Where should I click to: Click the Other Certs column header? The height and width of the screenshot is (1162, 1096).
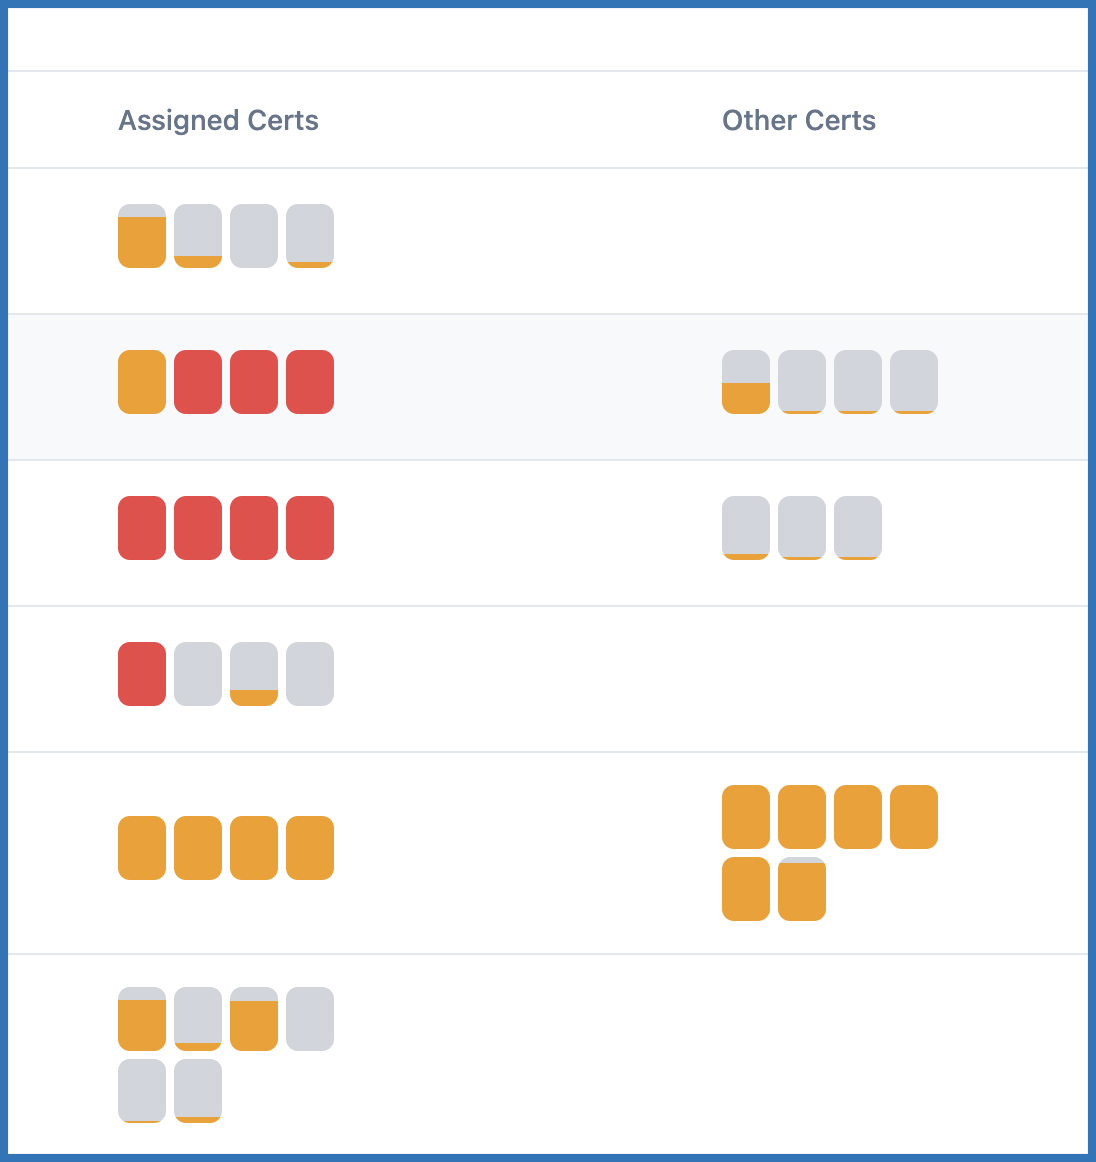[x=798, y=121]
